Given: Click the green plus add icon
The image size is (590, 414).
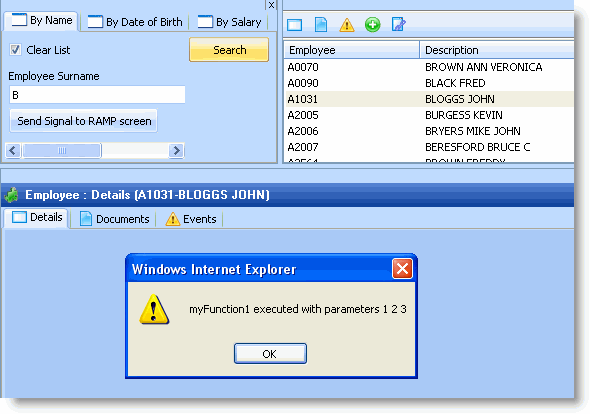Looking at the screenshot, I should (373, 25).
